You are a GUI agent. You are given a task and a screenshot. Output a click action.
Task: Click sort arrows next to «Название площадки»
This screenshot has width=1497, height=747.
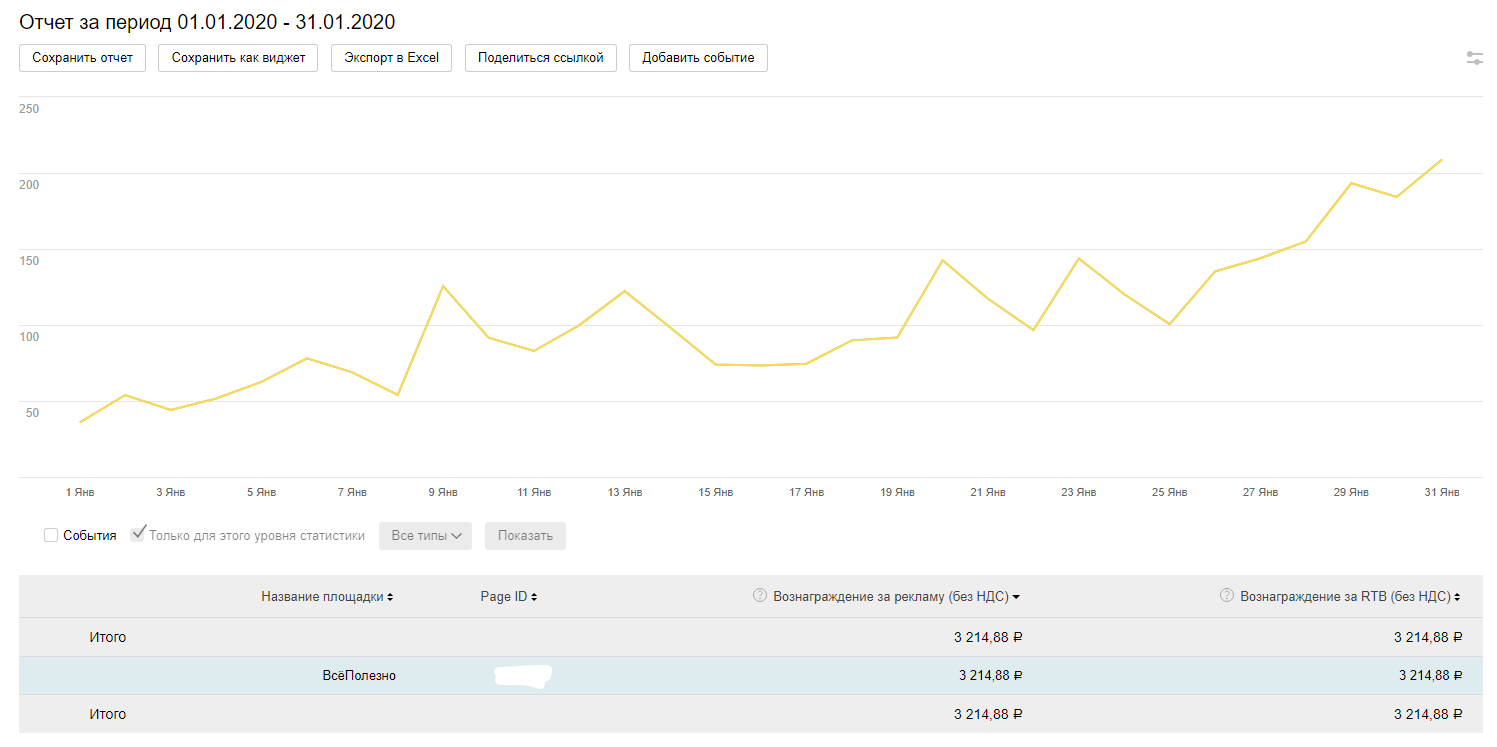pyautogui.click(x=390, y=597)
